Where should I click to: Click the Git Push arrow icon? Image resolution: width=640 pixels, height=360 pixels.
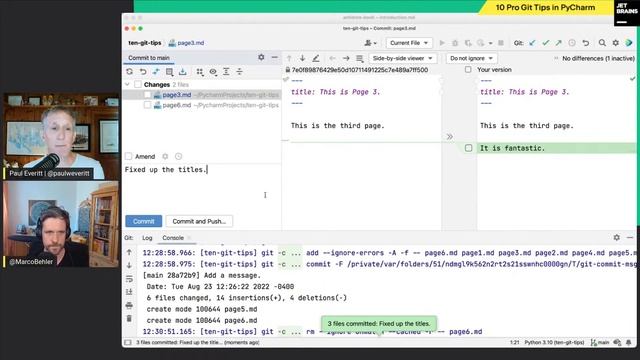pyautogui.click(x=558, y=43)
